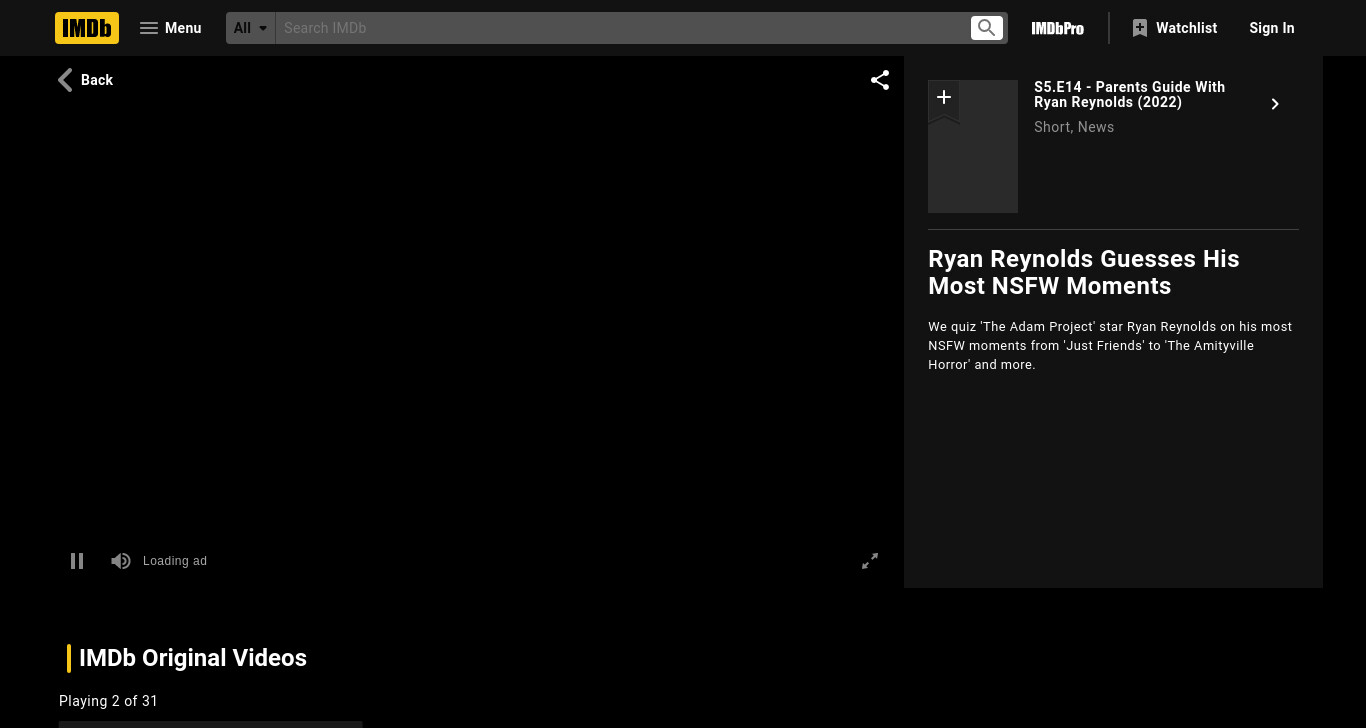This screenshot has width=1366, height=728.
Task: Go to IMDbPro
Action: point(1058,28)
